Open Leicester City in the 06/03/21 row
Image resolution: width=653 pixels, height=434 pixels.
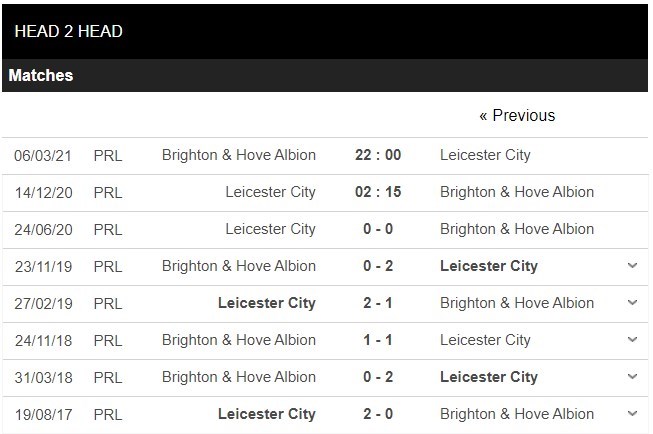click(485, 155)
